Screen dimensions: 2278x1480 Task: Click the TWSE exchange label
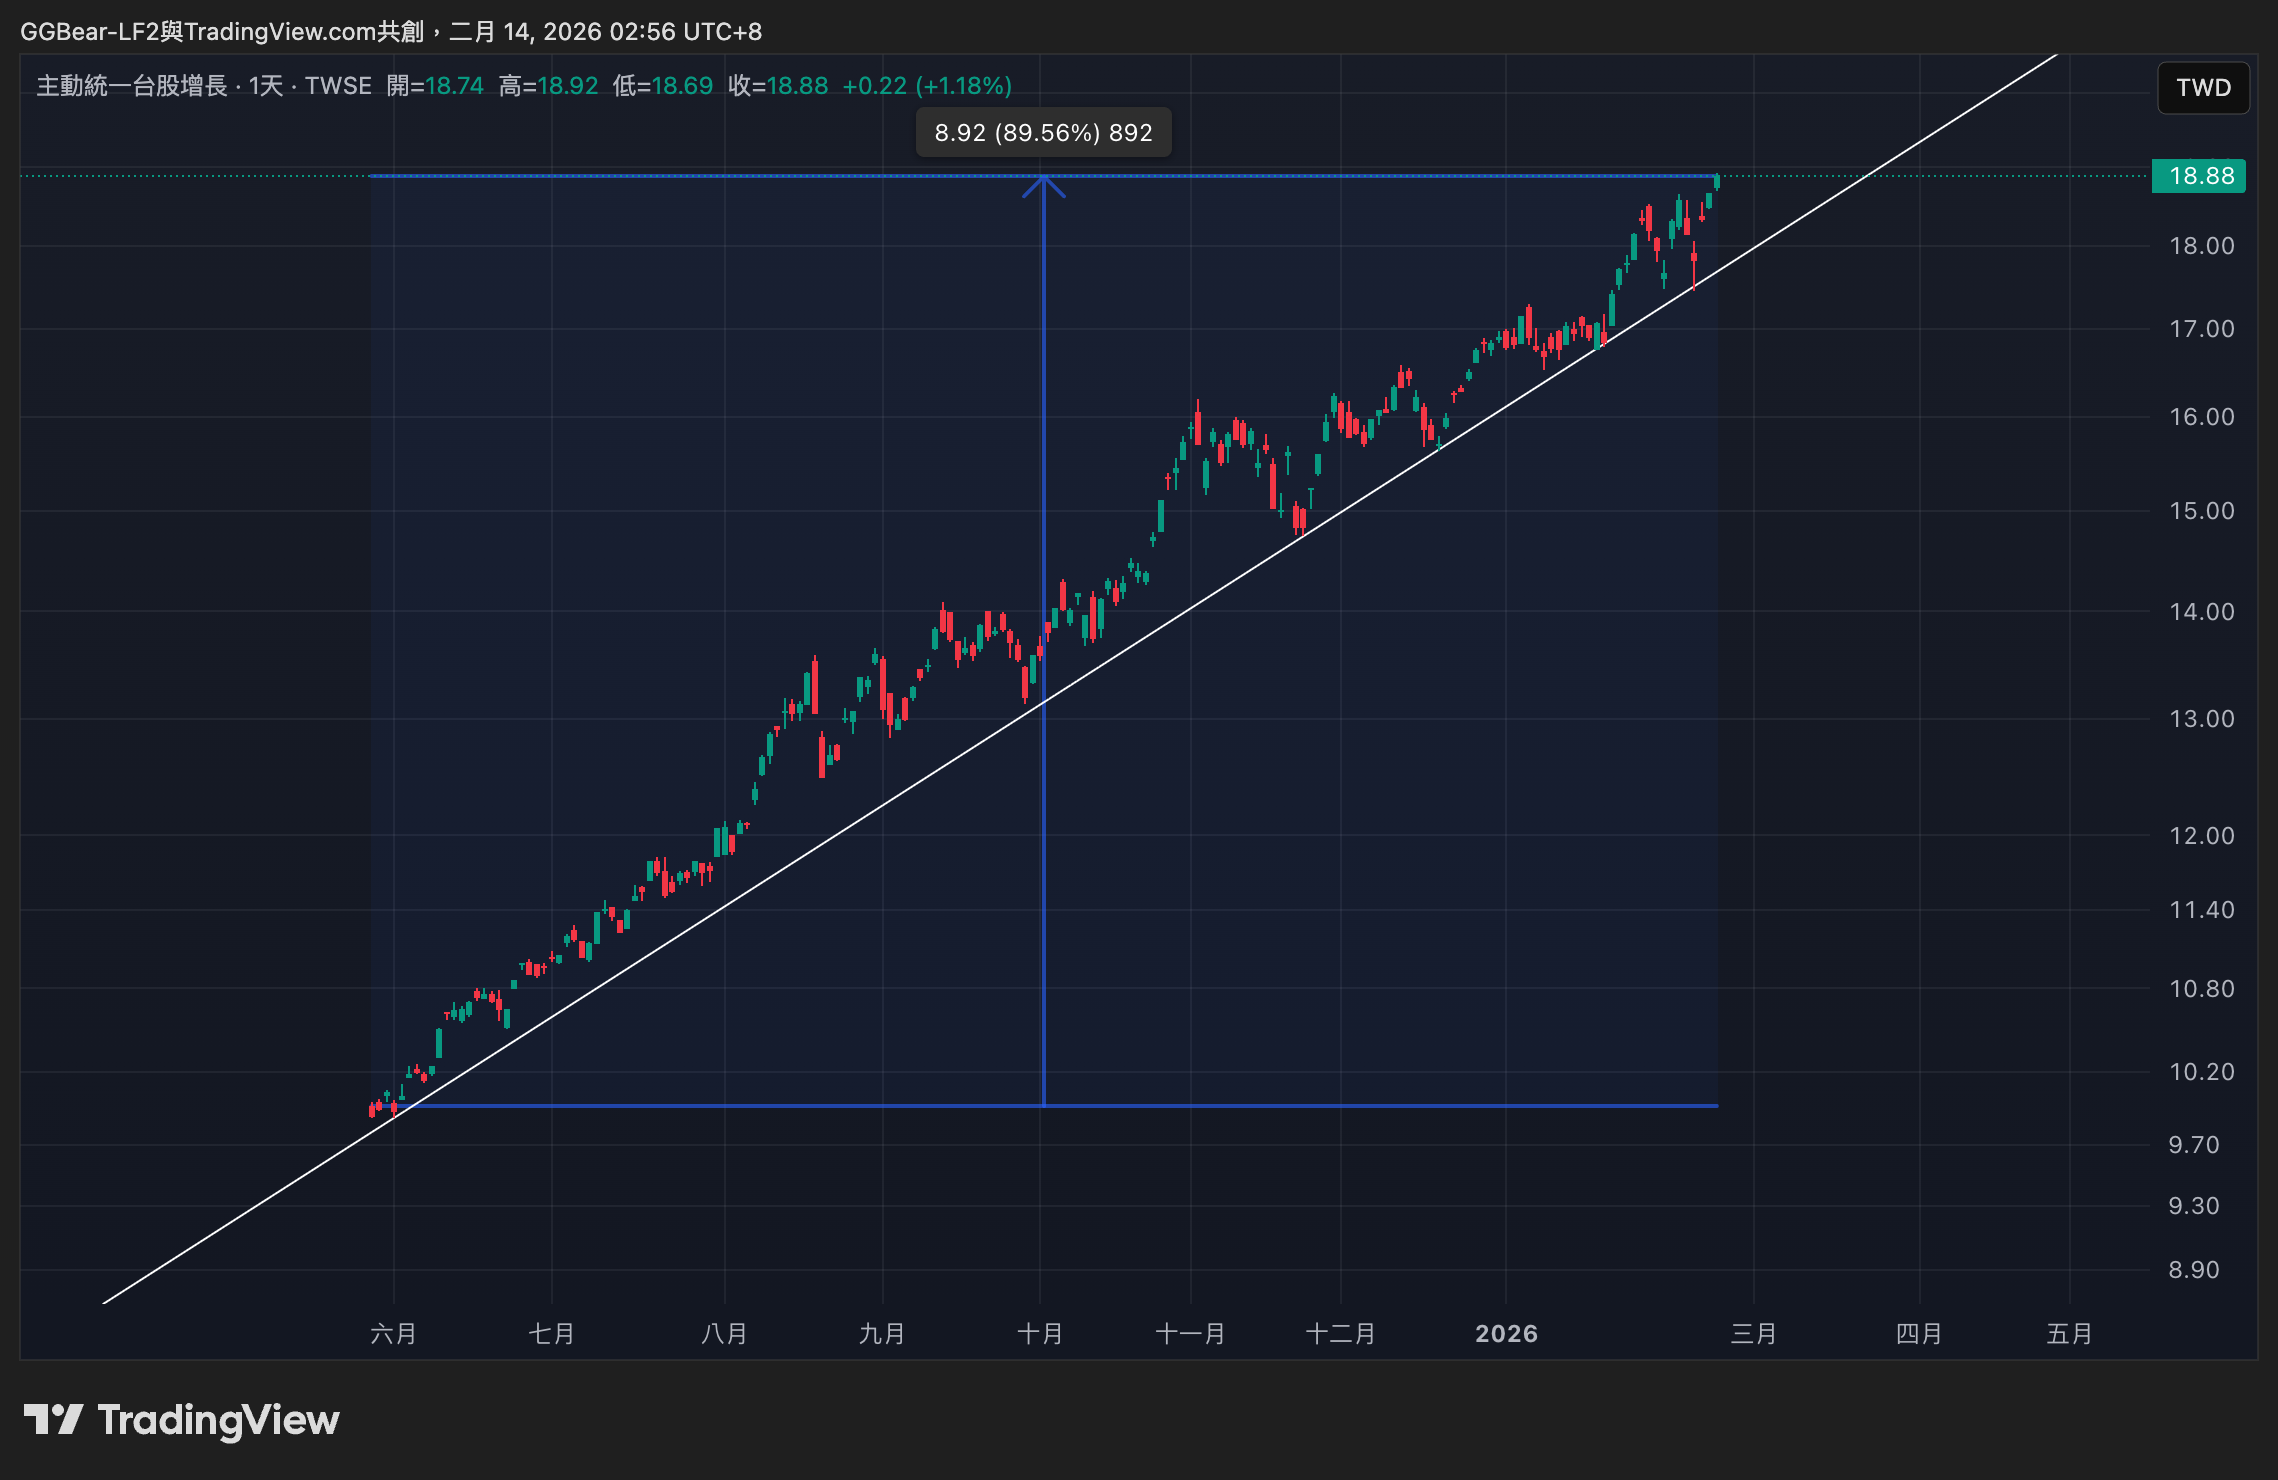pos(338,86)
